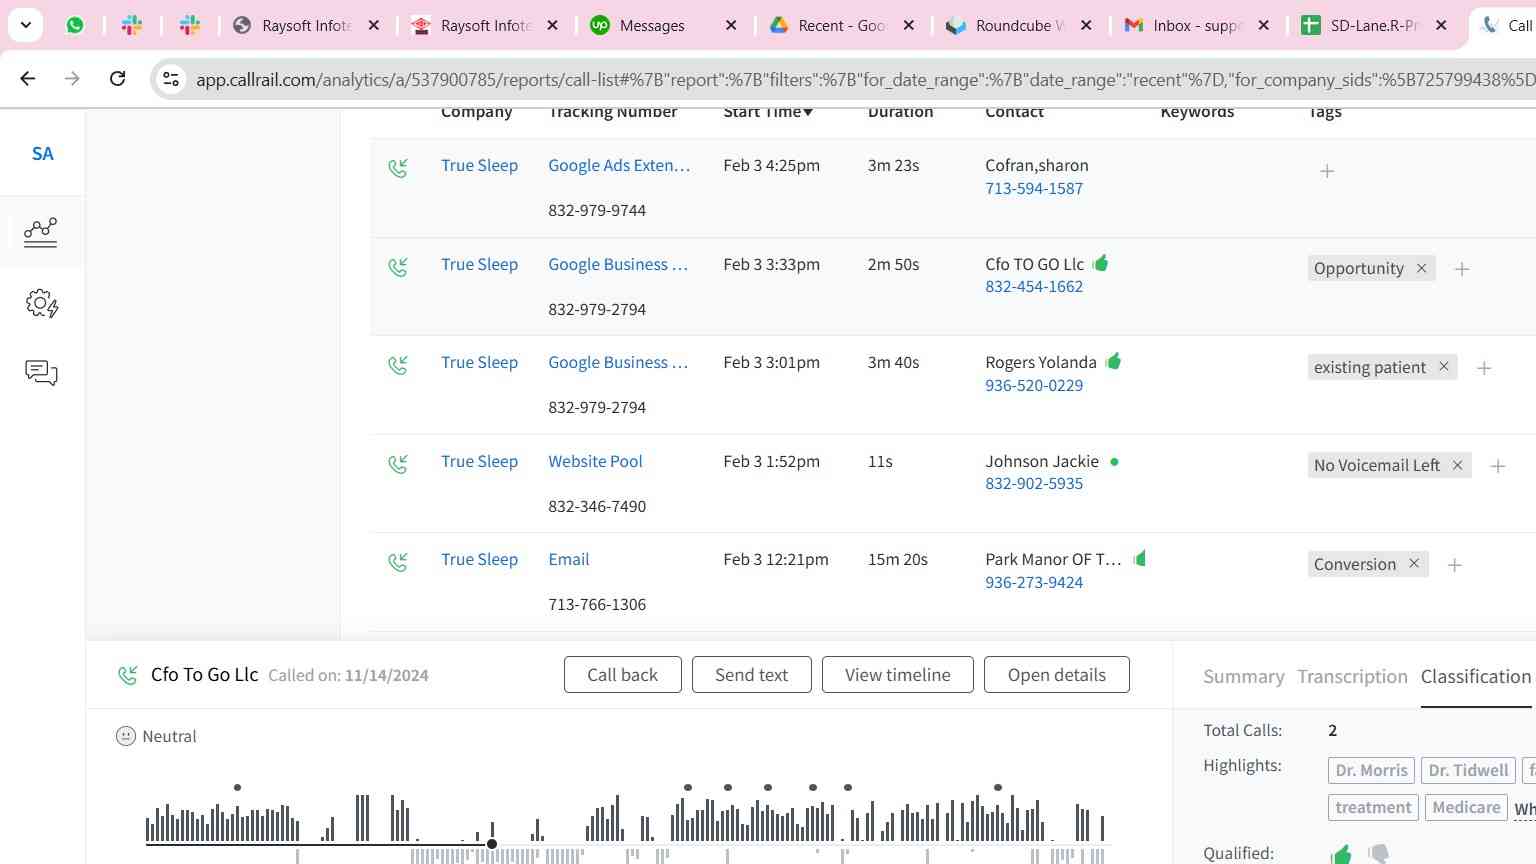
Task: Open the Analytics chart icon in sidebar
Action: [40, 232]
